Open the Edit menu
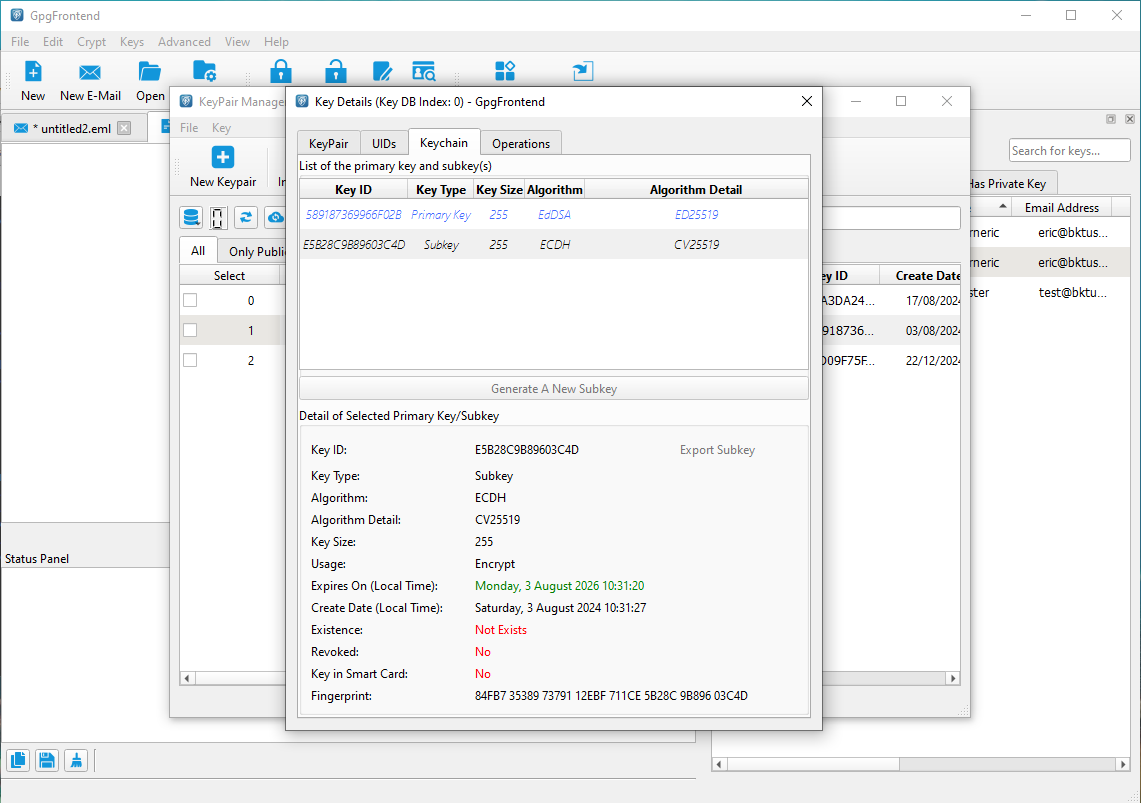 pyautogui.click(x=53, y=41)
